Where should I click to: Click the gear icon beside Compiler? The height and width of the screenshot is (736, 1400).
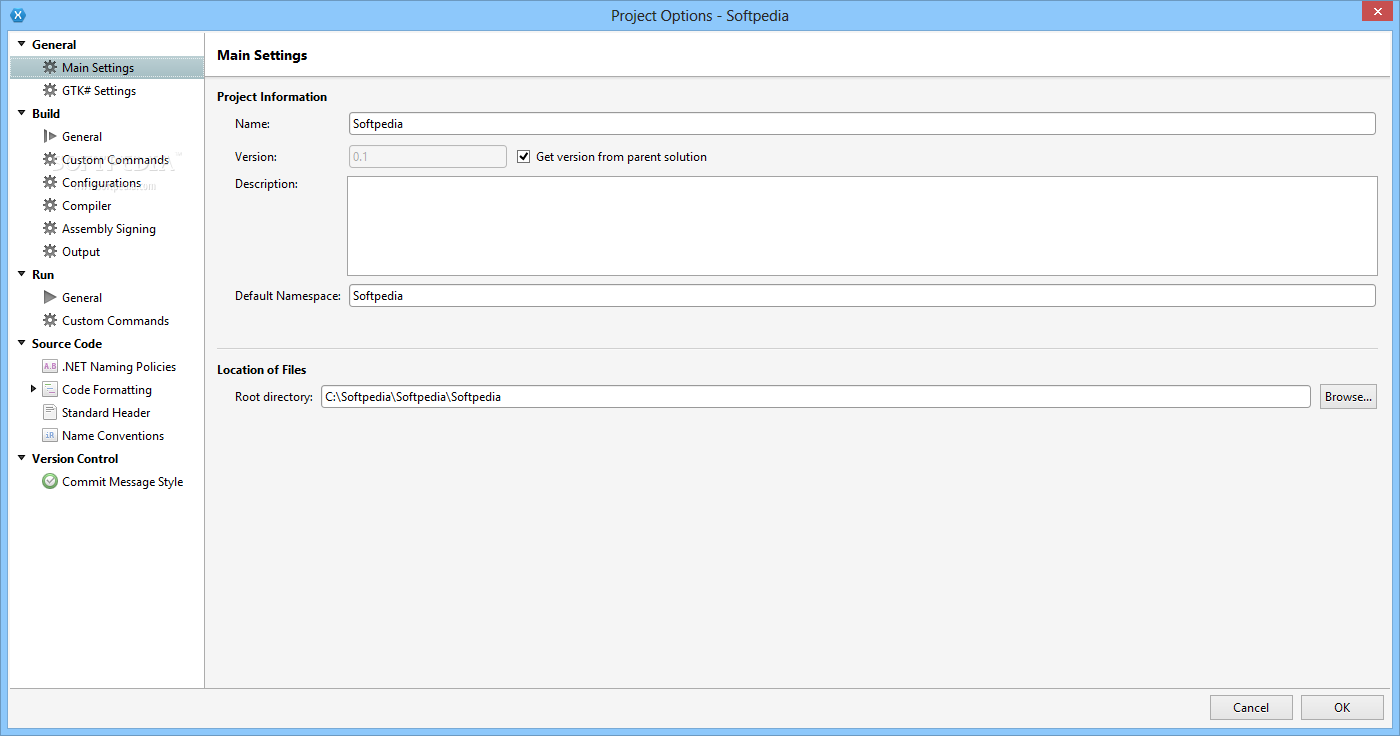[50, 205]
